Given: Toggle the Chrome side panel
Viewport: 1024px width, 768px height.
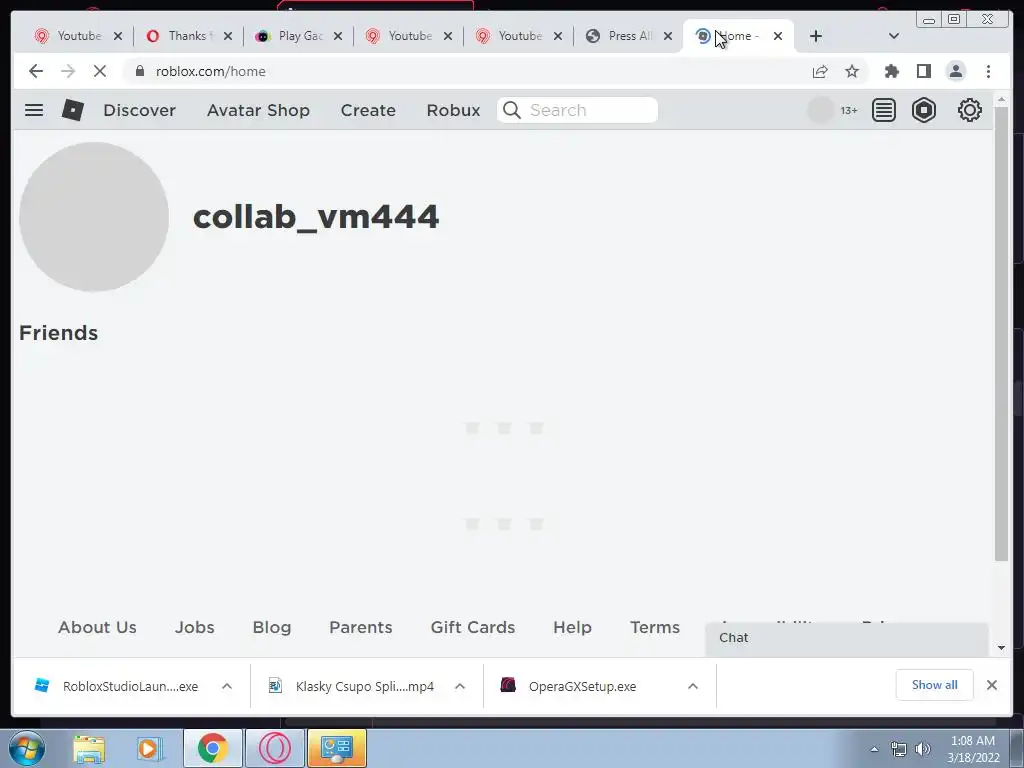Looking at the screenshot, I should click(923, 71).
